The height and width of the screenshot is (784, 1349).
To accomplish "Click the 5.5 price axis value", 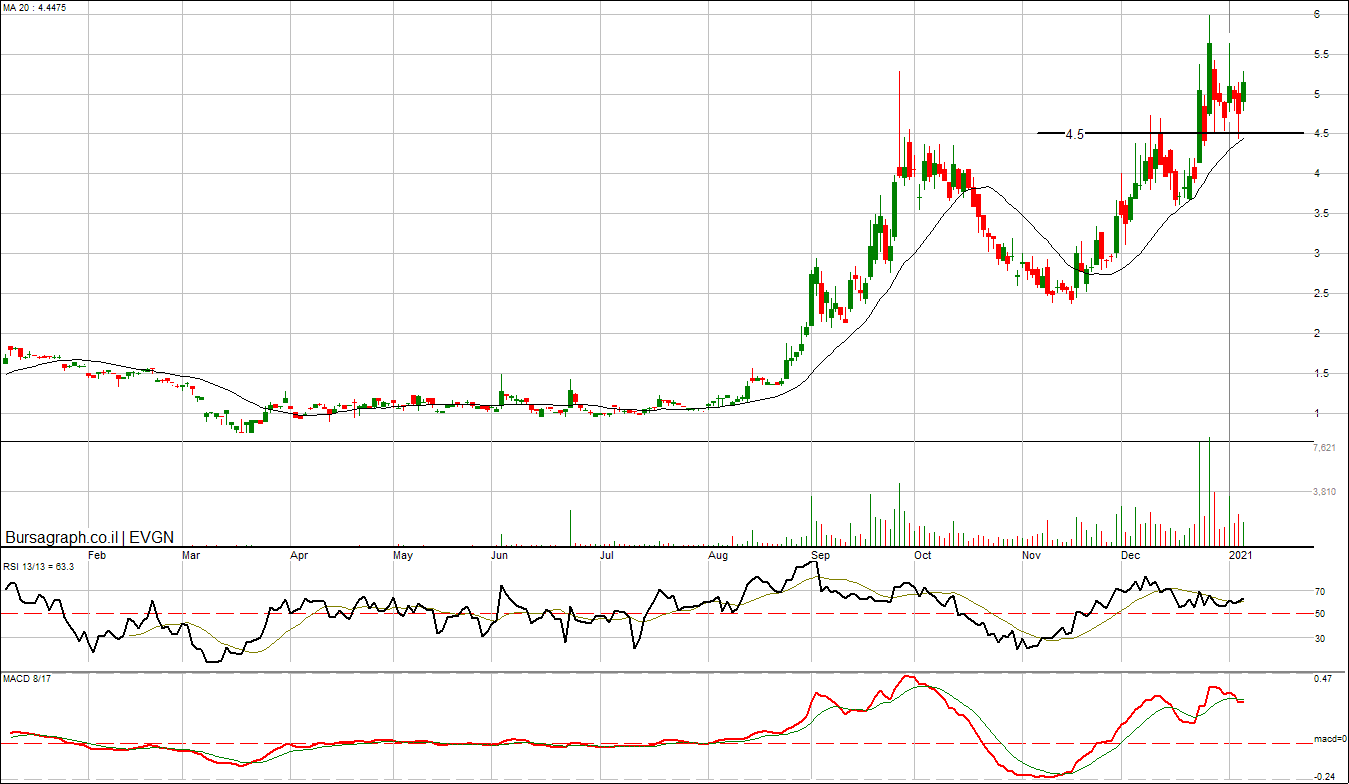I will coord(1321,55).
